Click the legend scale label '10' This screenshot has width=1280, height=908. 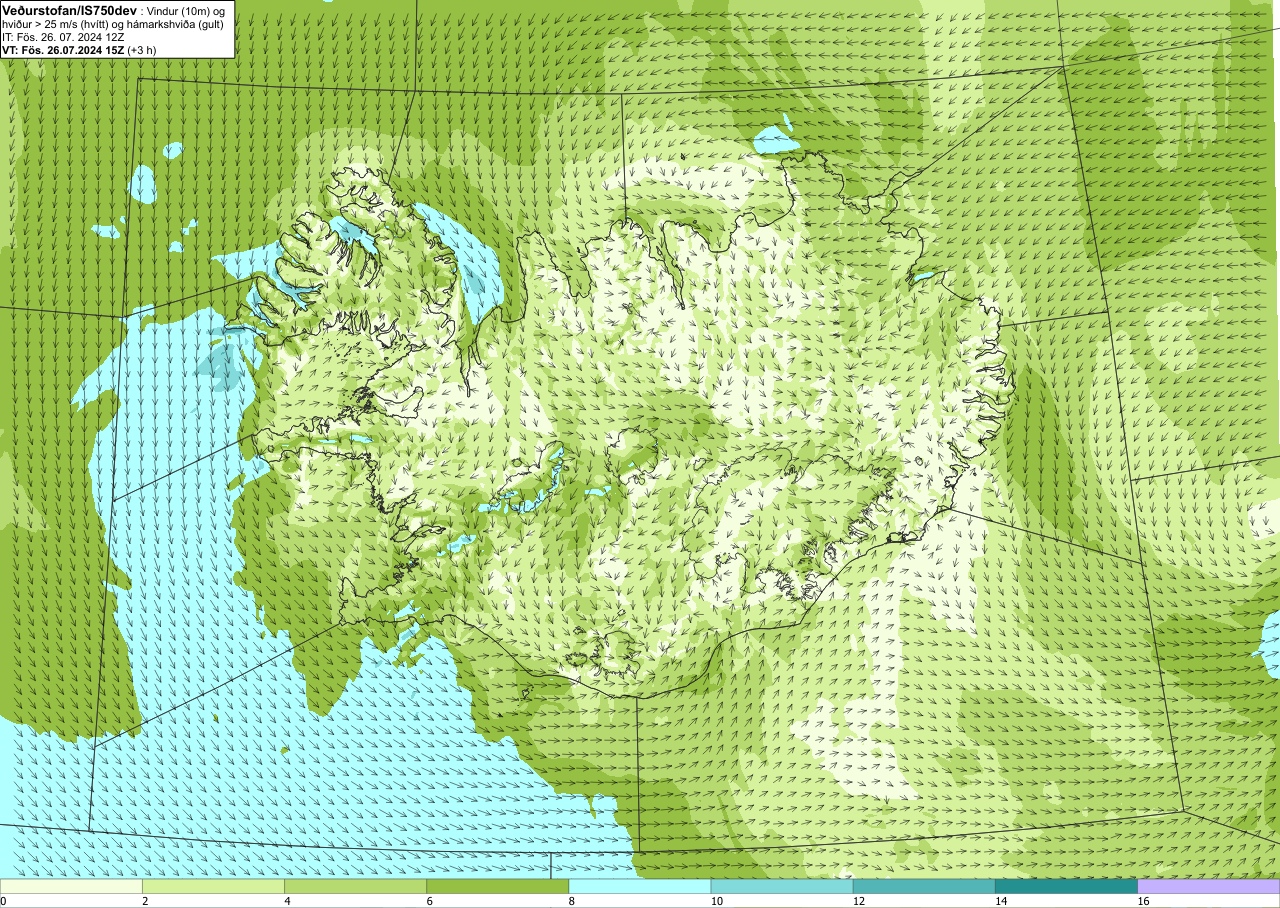[716, 901]
